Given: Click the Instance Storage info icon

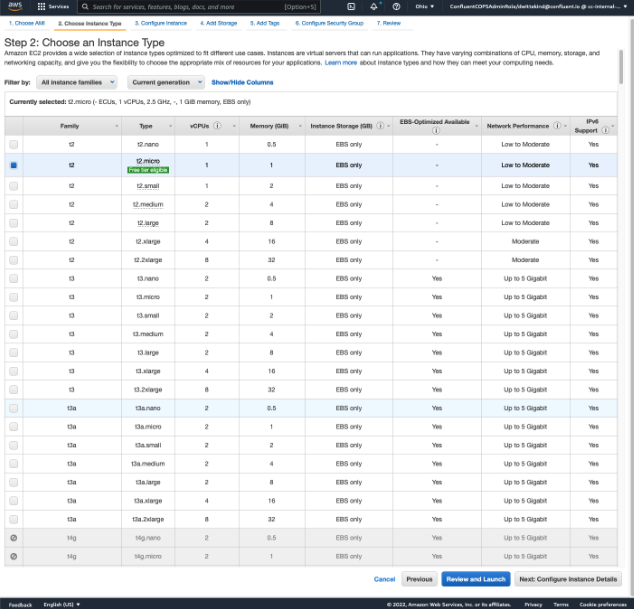Looking at the screenshot, I should [x=380, y=126].
